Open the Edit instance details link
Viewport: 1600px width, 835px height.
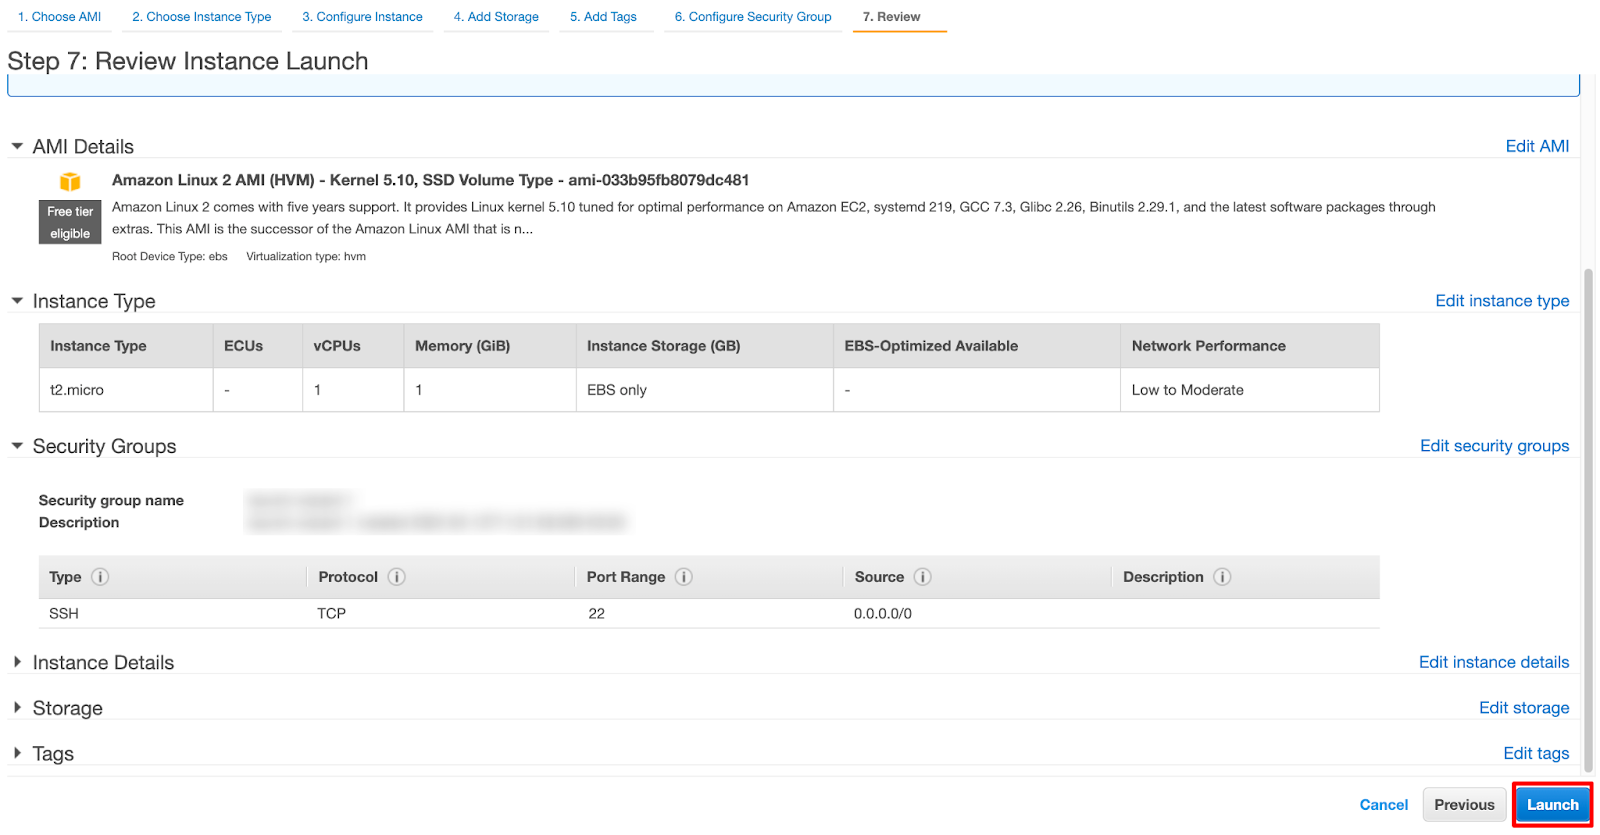[x=1494, y=662]
